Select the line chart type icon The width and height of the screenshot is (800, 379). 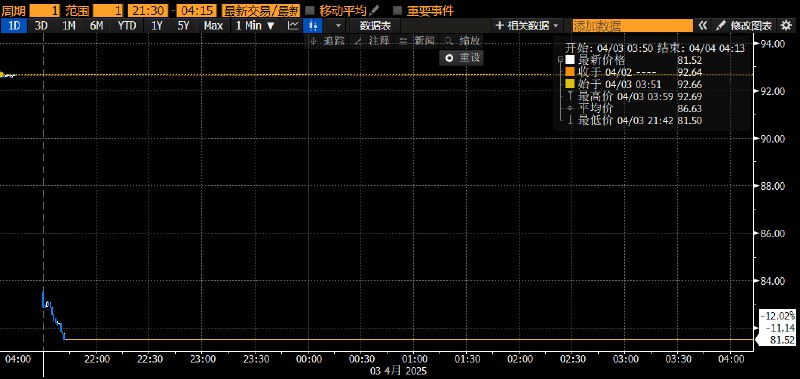(293, 26)
